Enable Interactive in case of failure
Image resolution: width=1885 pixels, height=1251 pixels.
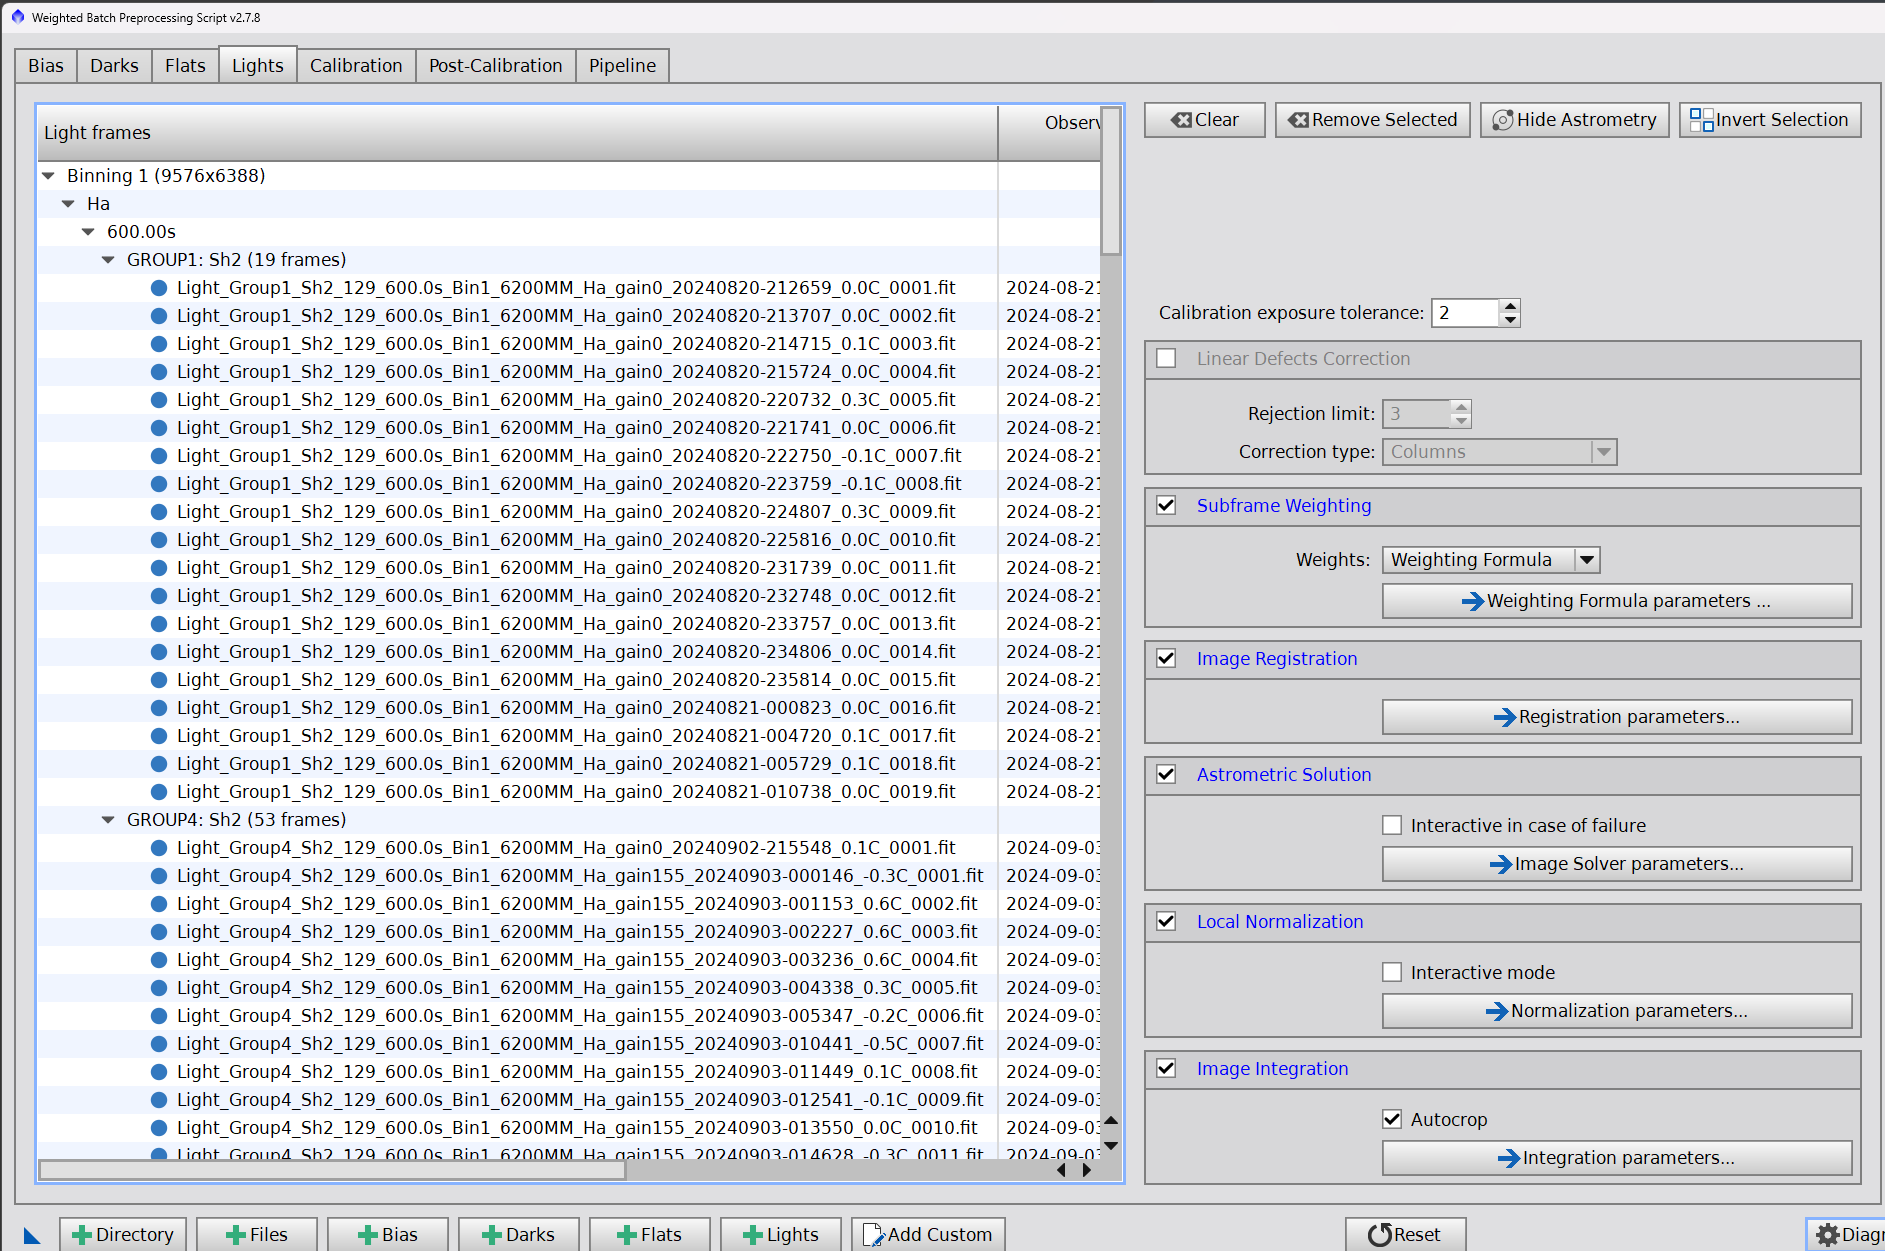coord(1392,825)
